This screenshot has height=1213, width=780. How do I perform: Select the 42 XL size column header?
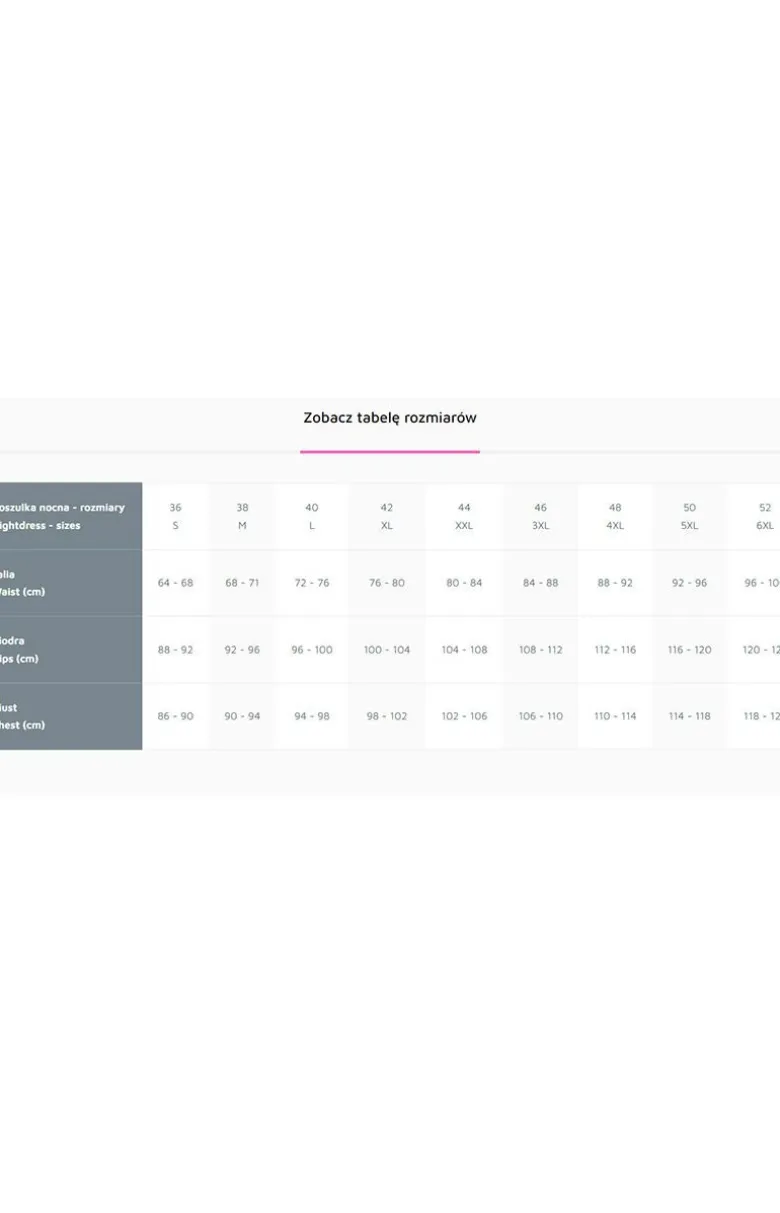point(387,516)
